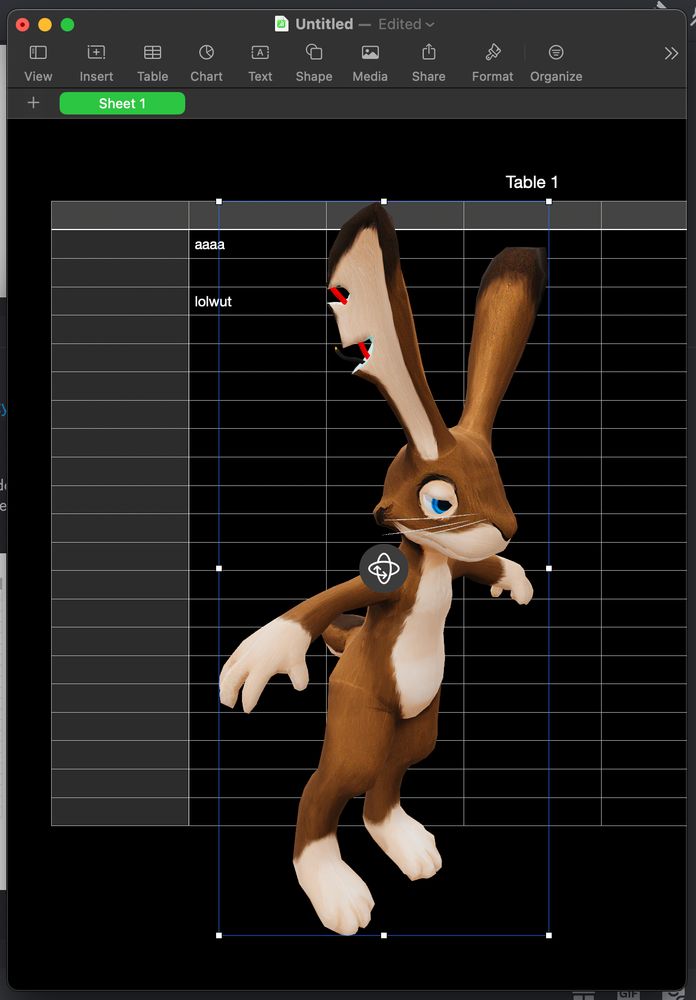Click the 3D rotate control on rabbit

coord(383,568)
